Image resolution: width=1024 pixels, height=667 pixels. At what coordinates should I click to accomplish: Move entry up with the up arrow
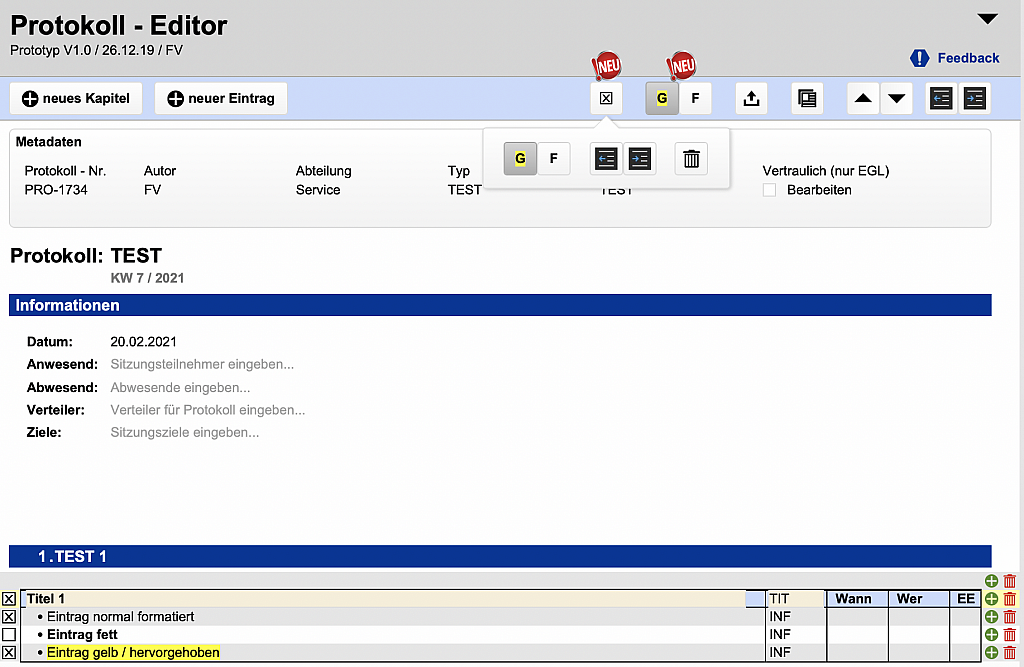coord(863,99)
